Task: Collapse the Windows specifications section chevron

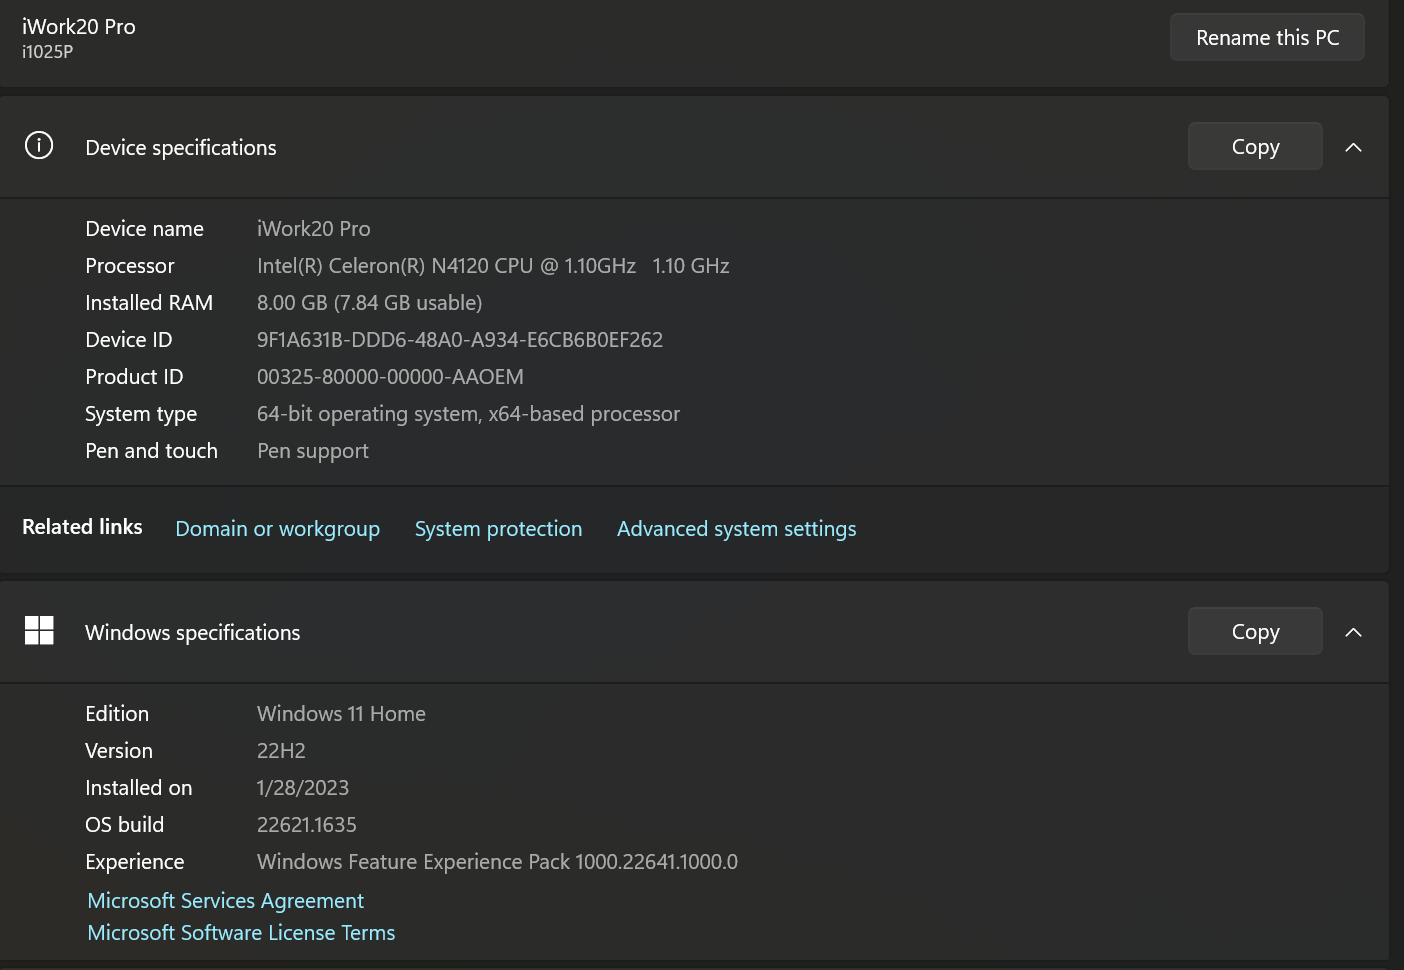Action: coord(1353,633)
